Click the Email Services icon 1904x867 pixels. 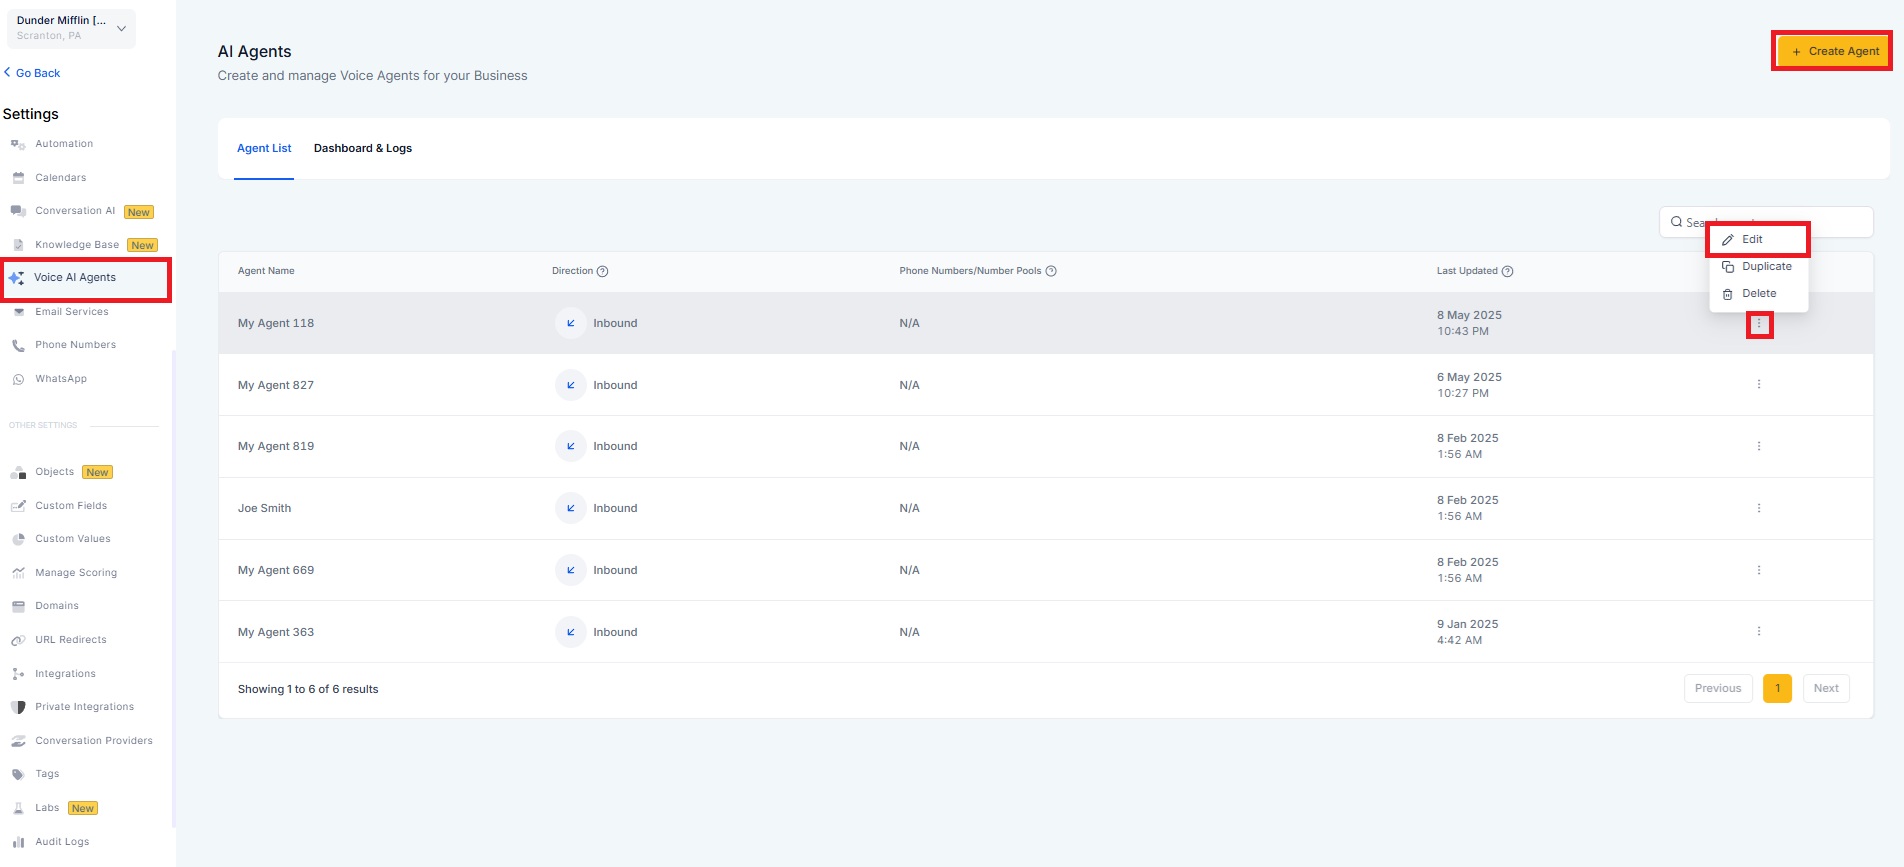[x=18, y=312]
